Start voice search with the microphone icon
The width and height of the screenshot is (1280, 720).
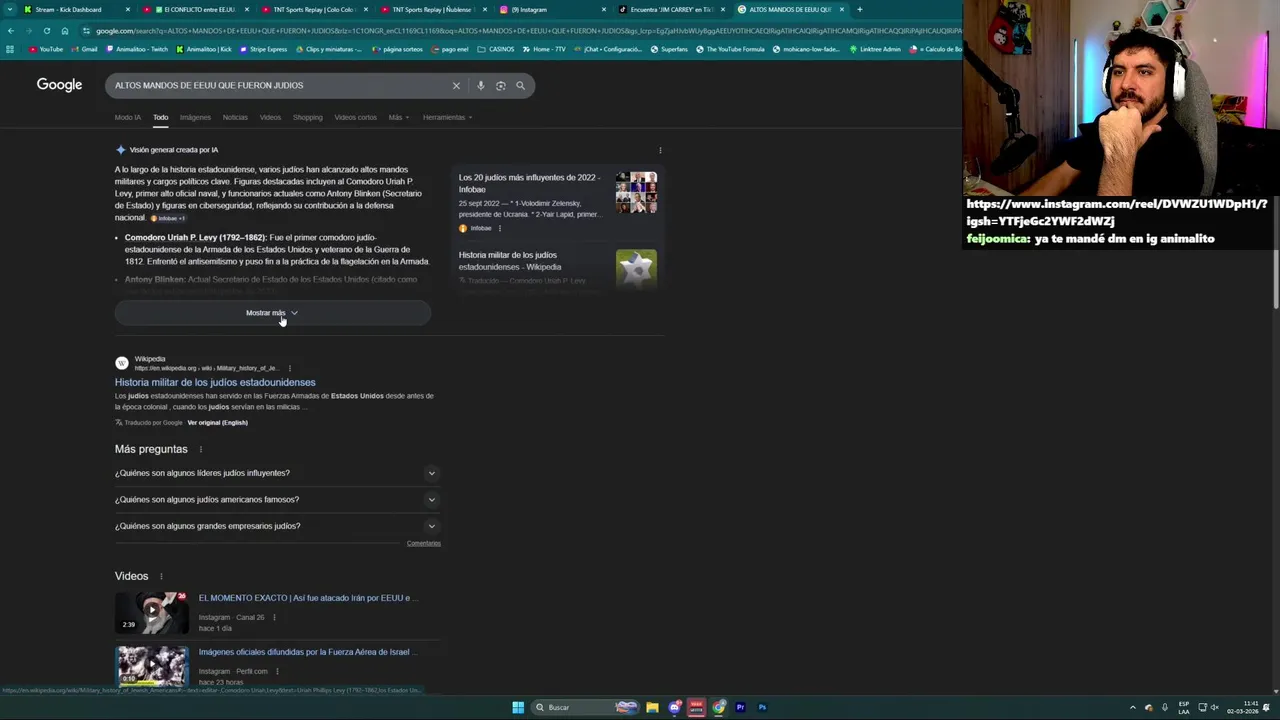point(481,86)
